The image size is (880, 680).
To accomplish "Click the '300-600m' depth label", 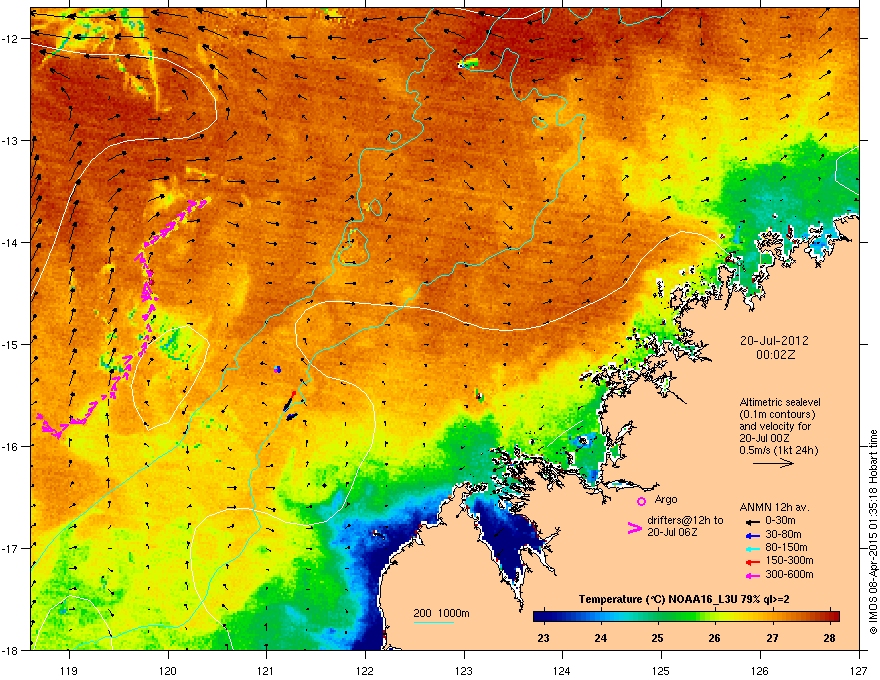I will [x=789, y=575].
